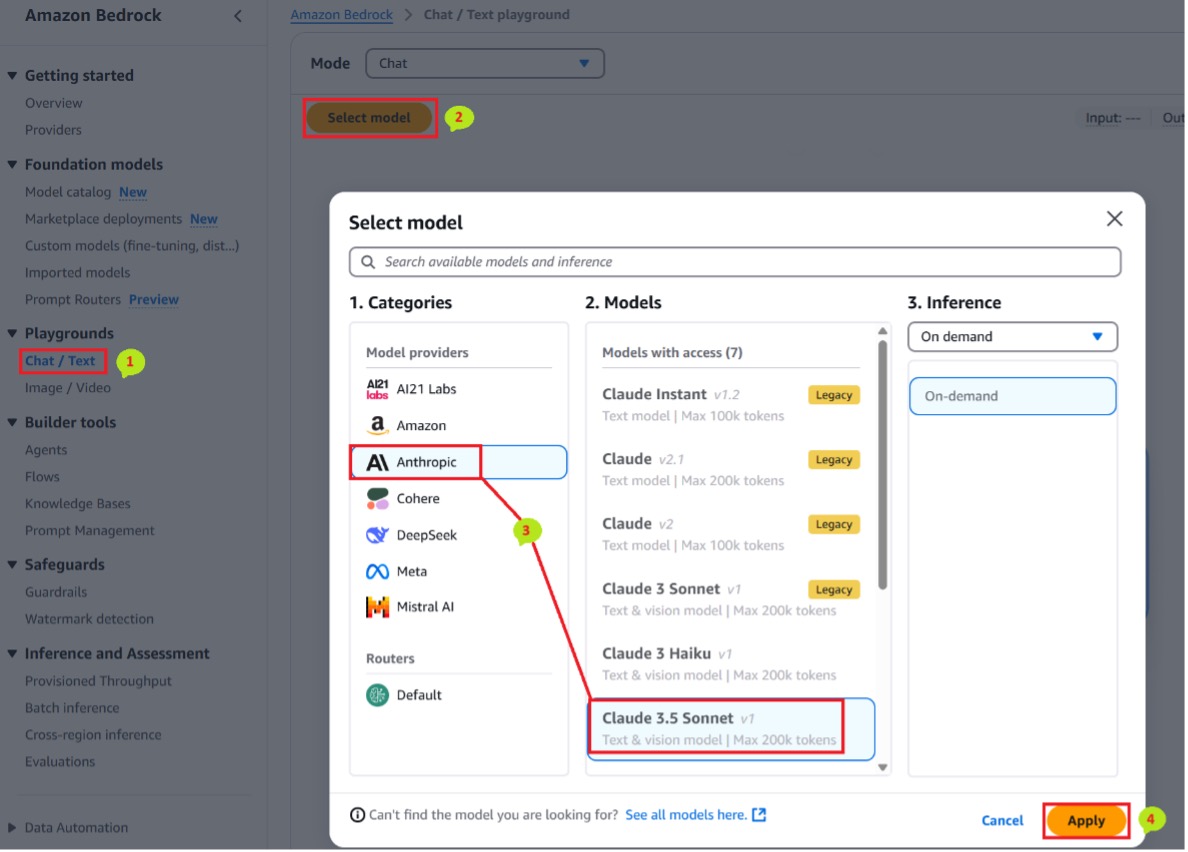Pick the DeepSeek whale icon
This screenshot has height=852, width=1188.
click(377, 535)
